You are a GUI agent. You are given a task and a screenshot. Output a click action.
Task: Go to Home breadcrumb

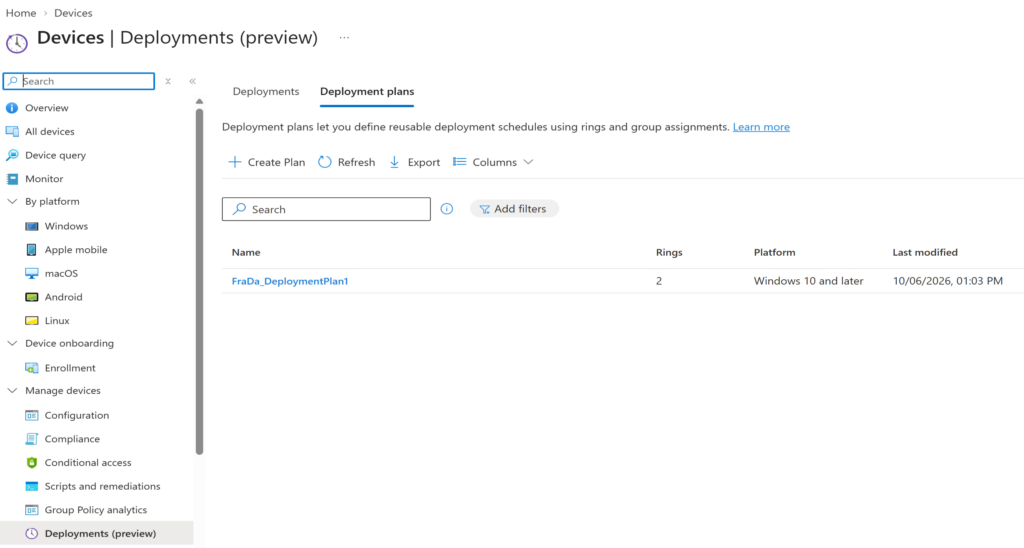coord(21,13)
